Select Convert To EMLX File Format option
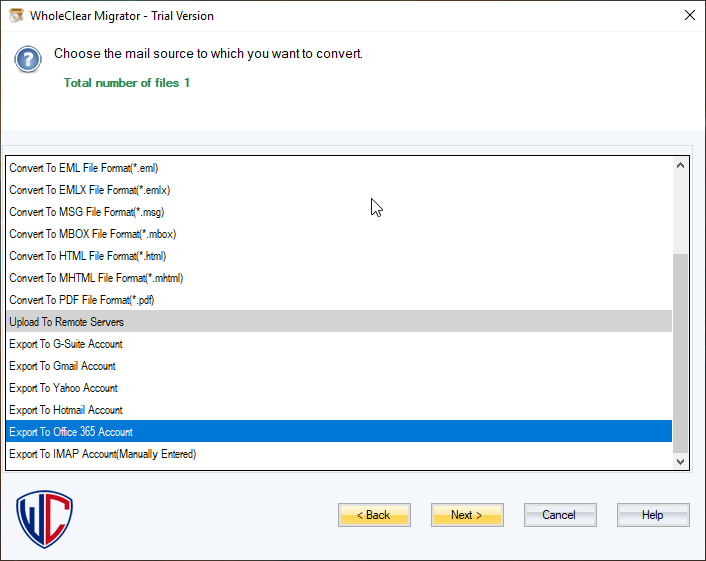Viewport: 706px width, 561px height. [87, 190]
